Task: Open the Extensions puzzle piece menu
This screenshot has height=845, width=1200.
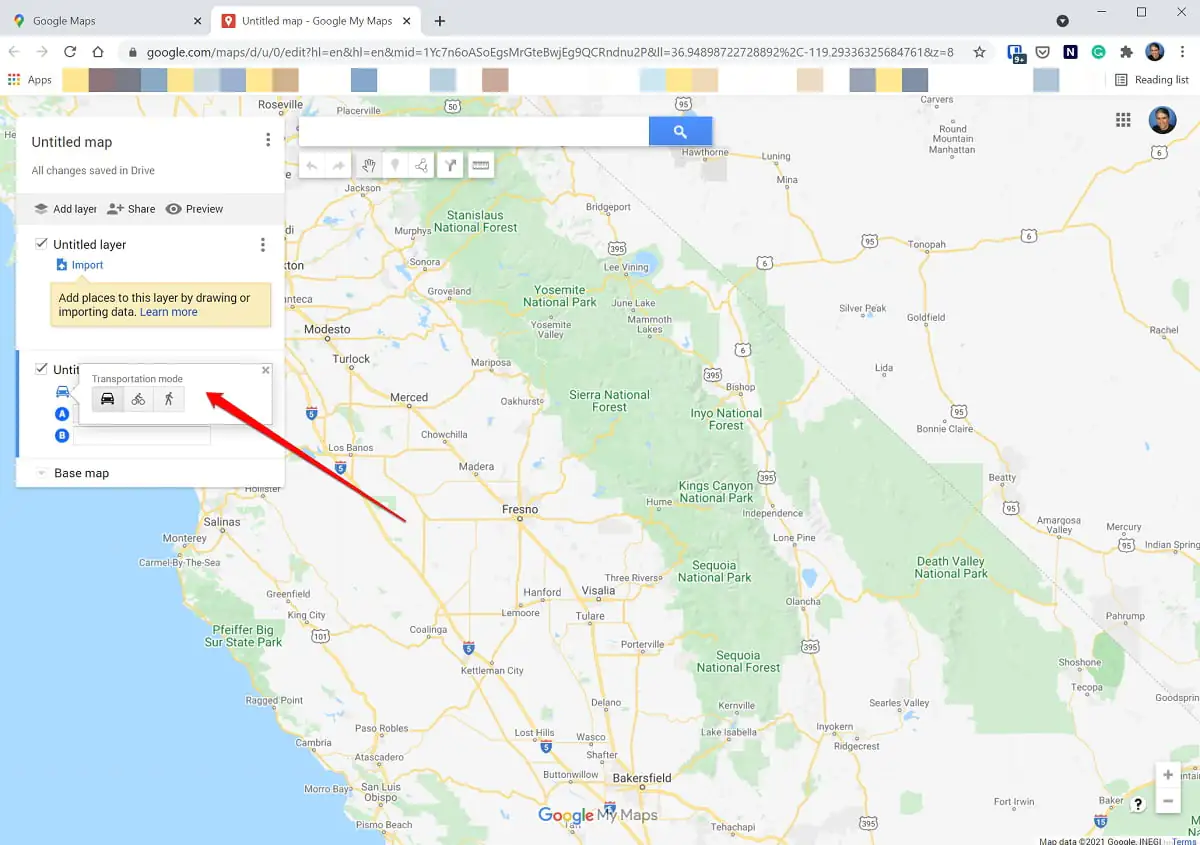Action: [x=1126, y=52]
